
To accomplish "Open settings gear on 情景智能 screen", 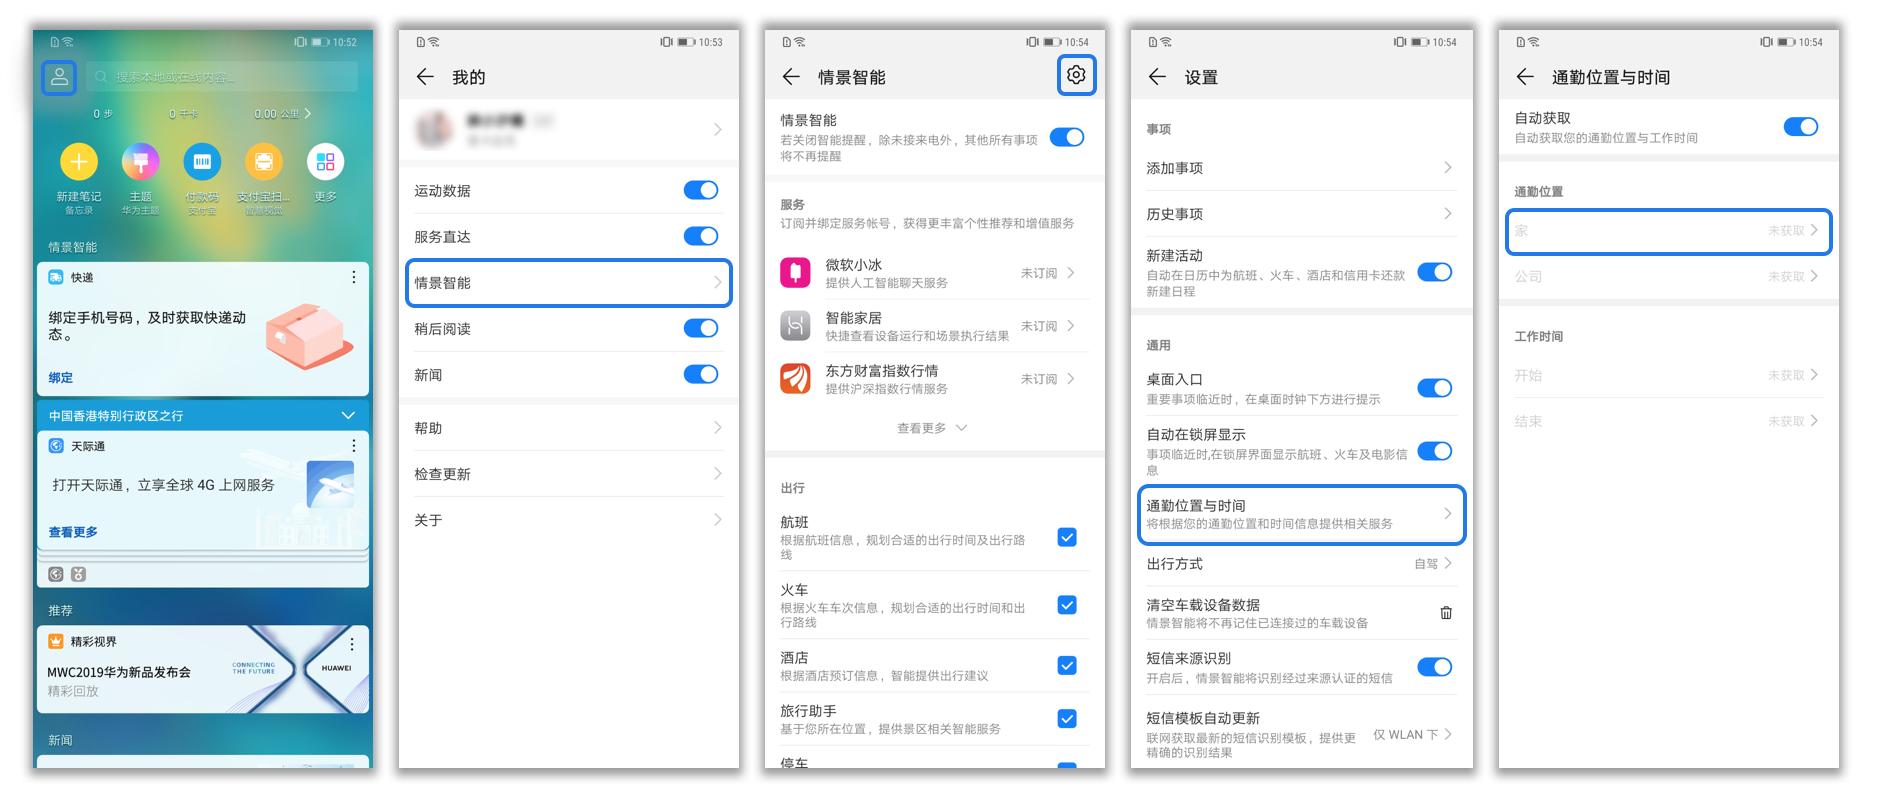I will (1076, 75).
